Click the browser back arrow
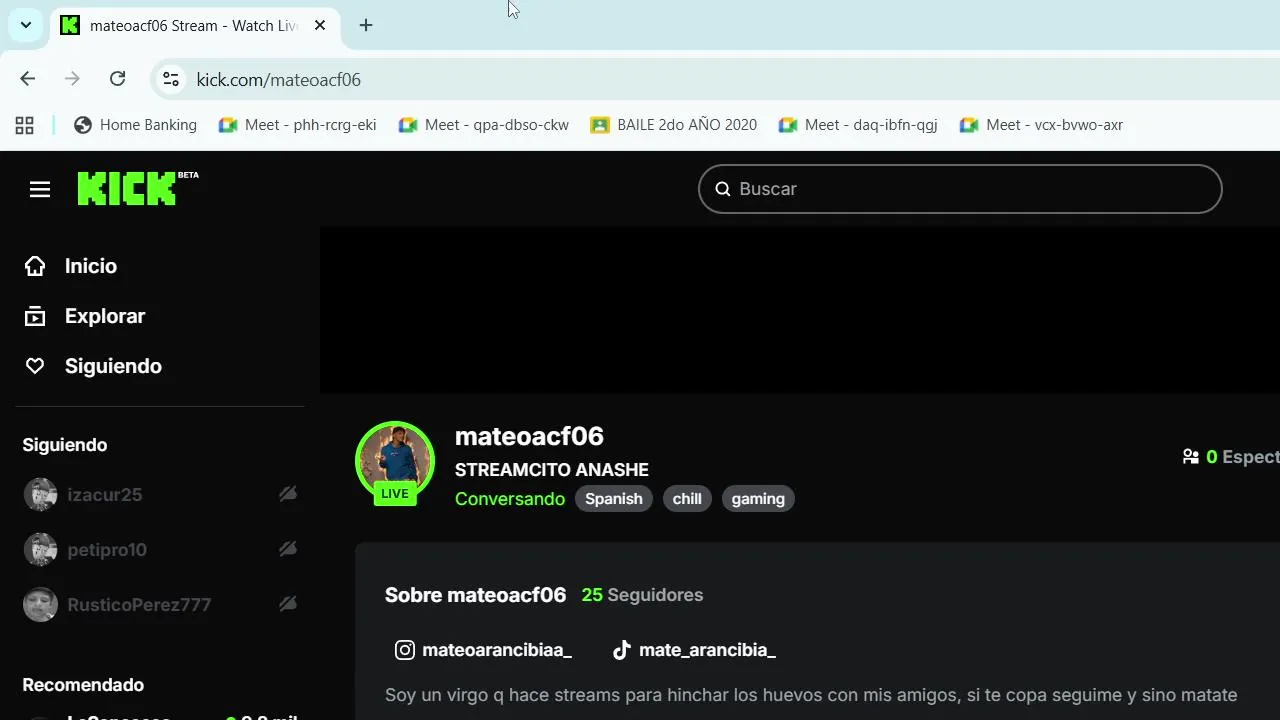This screenshot has width=1280, height=720. (28, 79)
